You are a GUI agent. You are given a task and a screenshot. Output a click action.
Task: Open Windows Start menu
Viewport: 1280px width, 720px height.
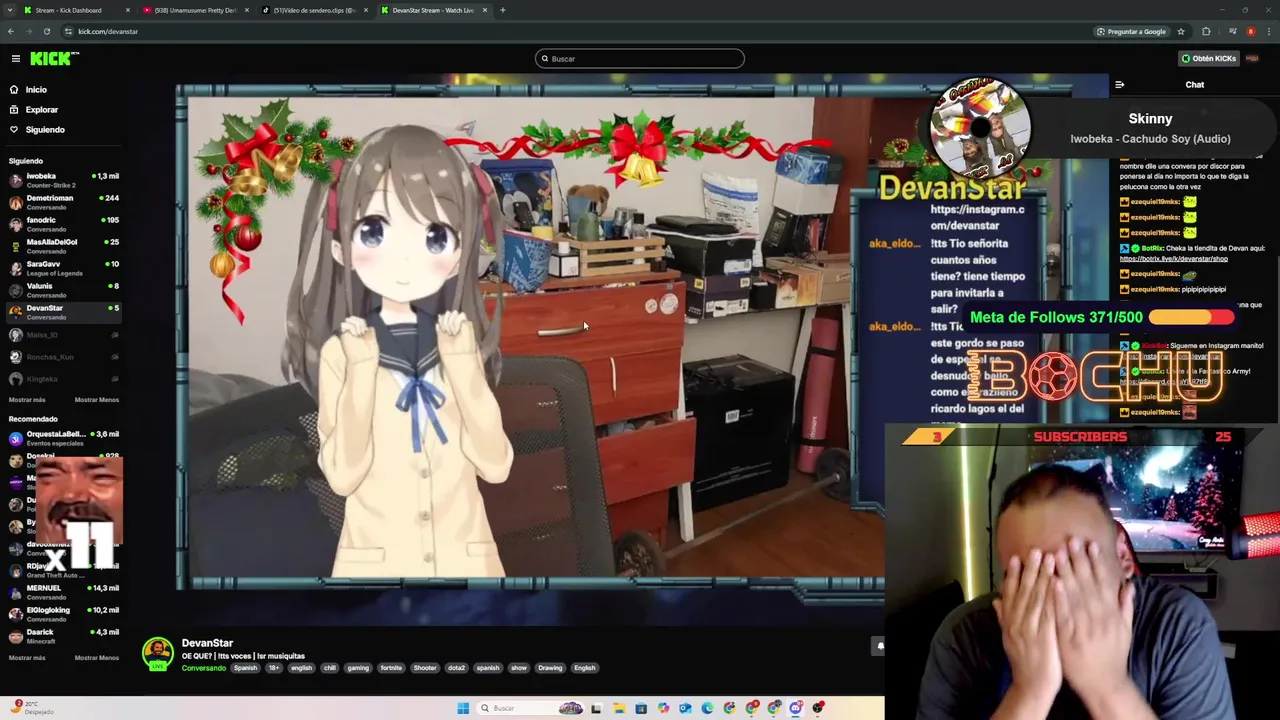coord(463,708)
